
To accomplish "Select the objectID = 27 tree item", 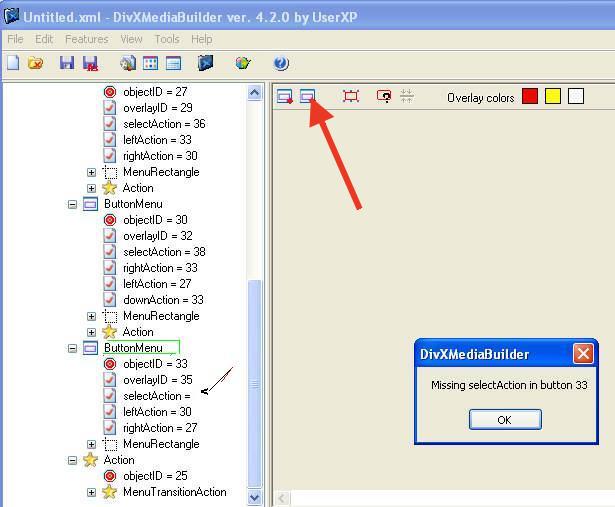I will click(155, 92).
